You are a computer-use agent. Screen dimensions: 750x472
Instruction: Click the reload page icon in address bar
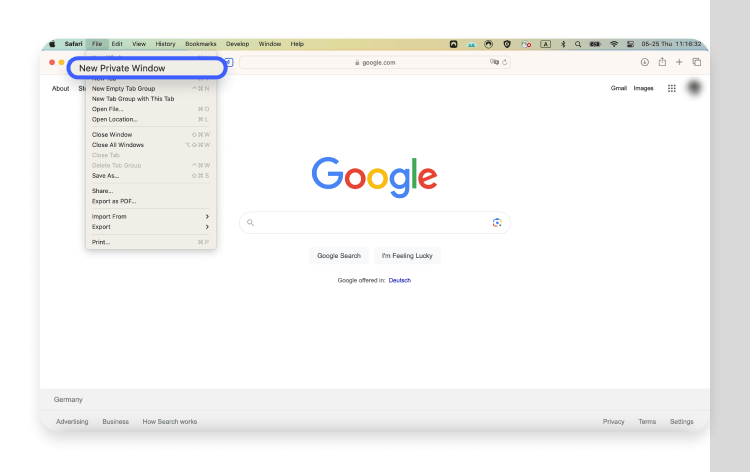(x=505, y=62)
